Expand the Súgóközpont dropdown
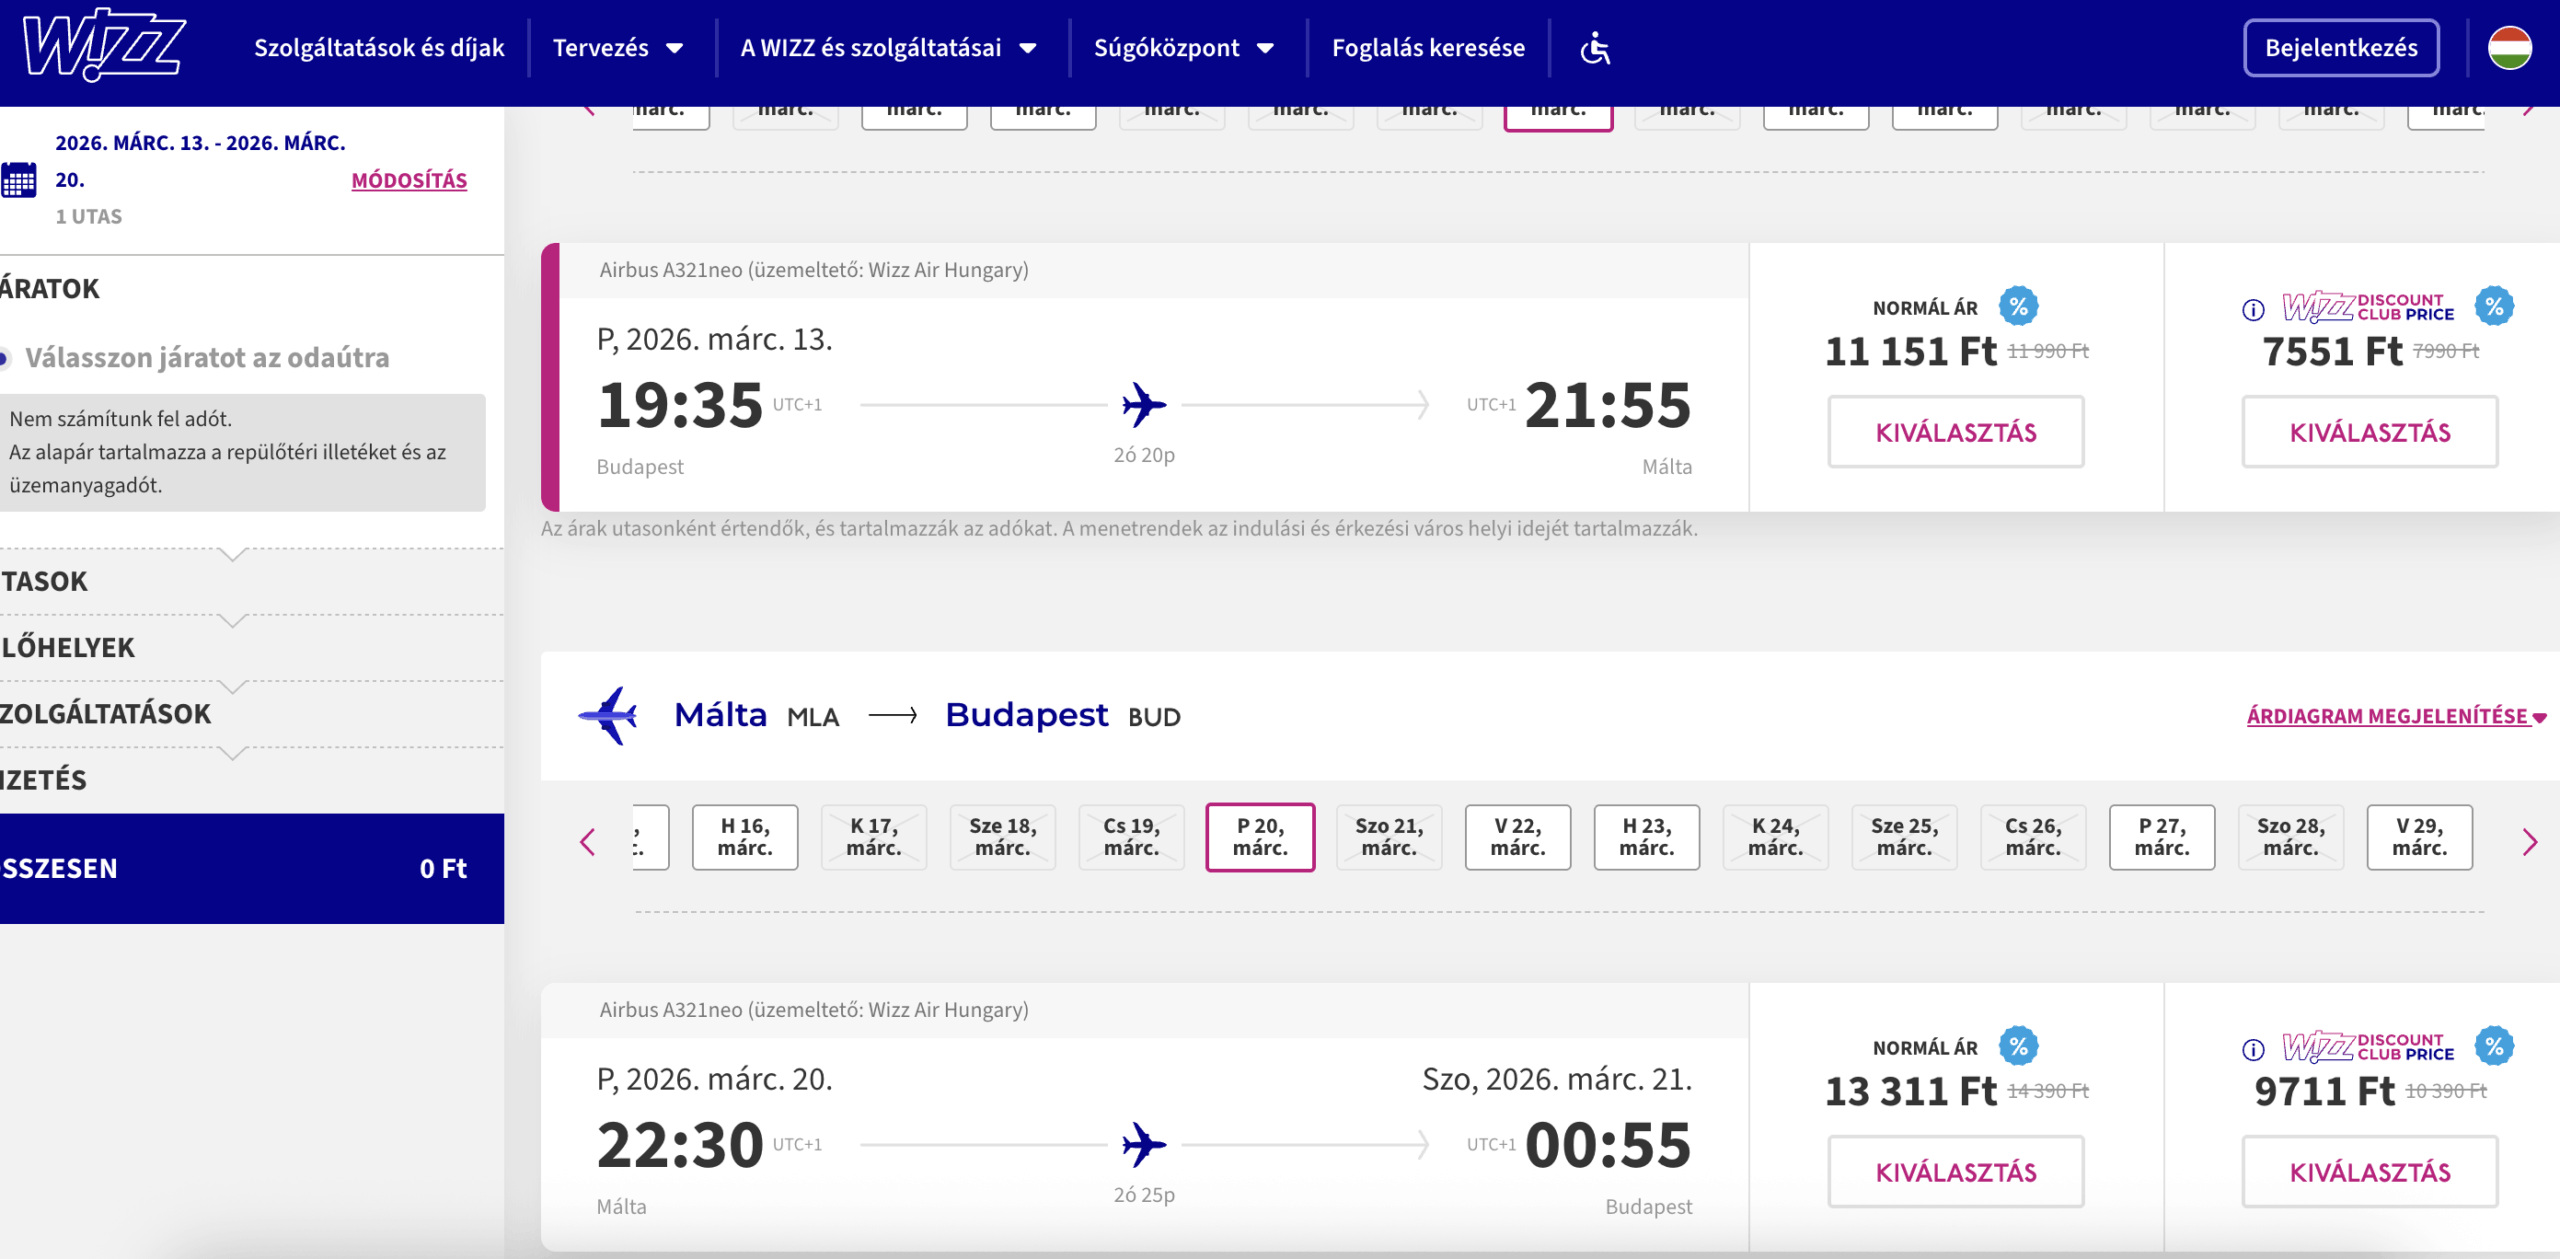Image resolution: width=2560 pixels, height=1259 pixels. tap(1184, 48)
